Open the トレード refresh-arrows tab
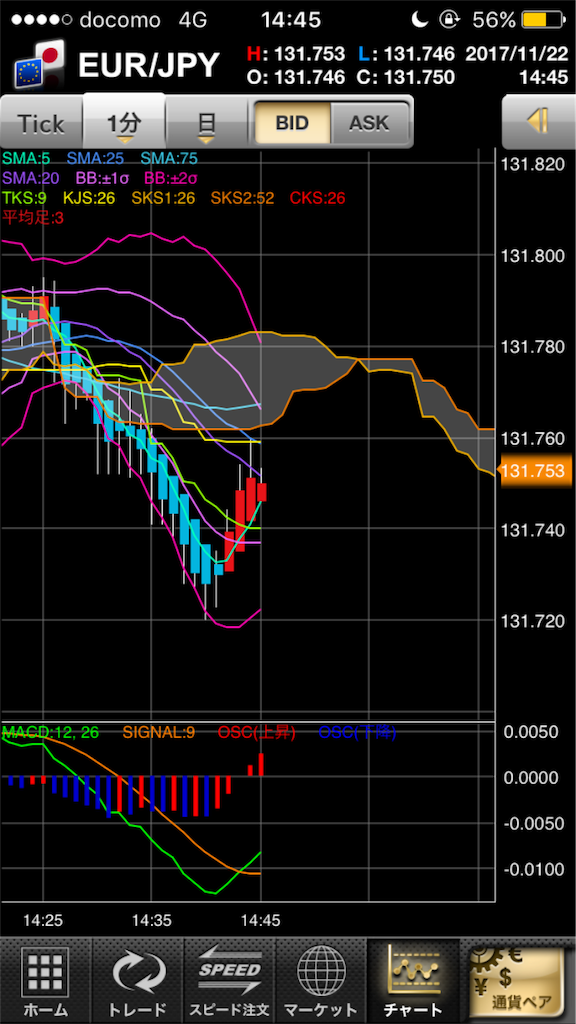The image size is (576, 1024). point(138,982)
